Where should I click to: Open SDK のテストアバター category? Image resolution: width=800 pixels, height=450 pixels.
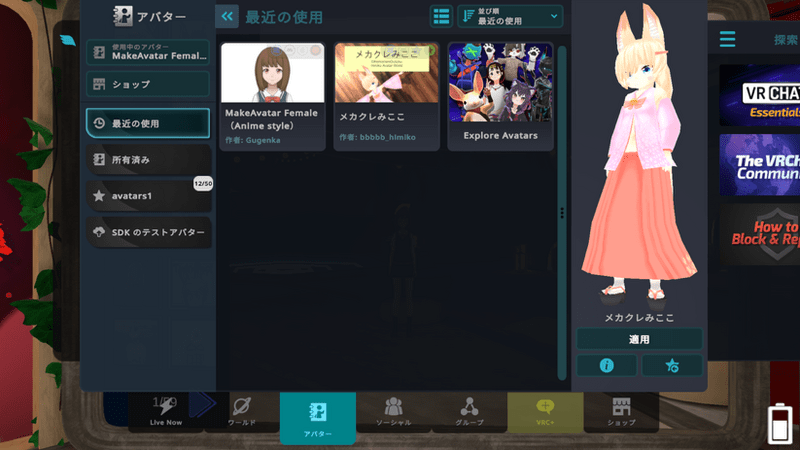pos(148,232)
